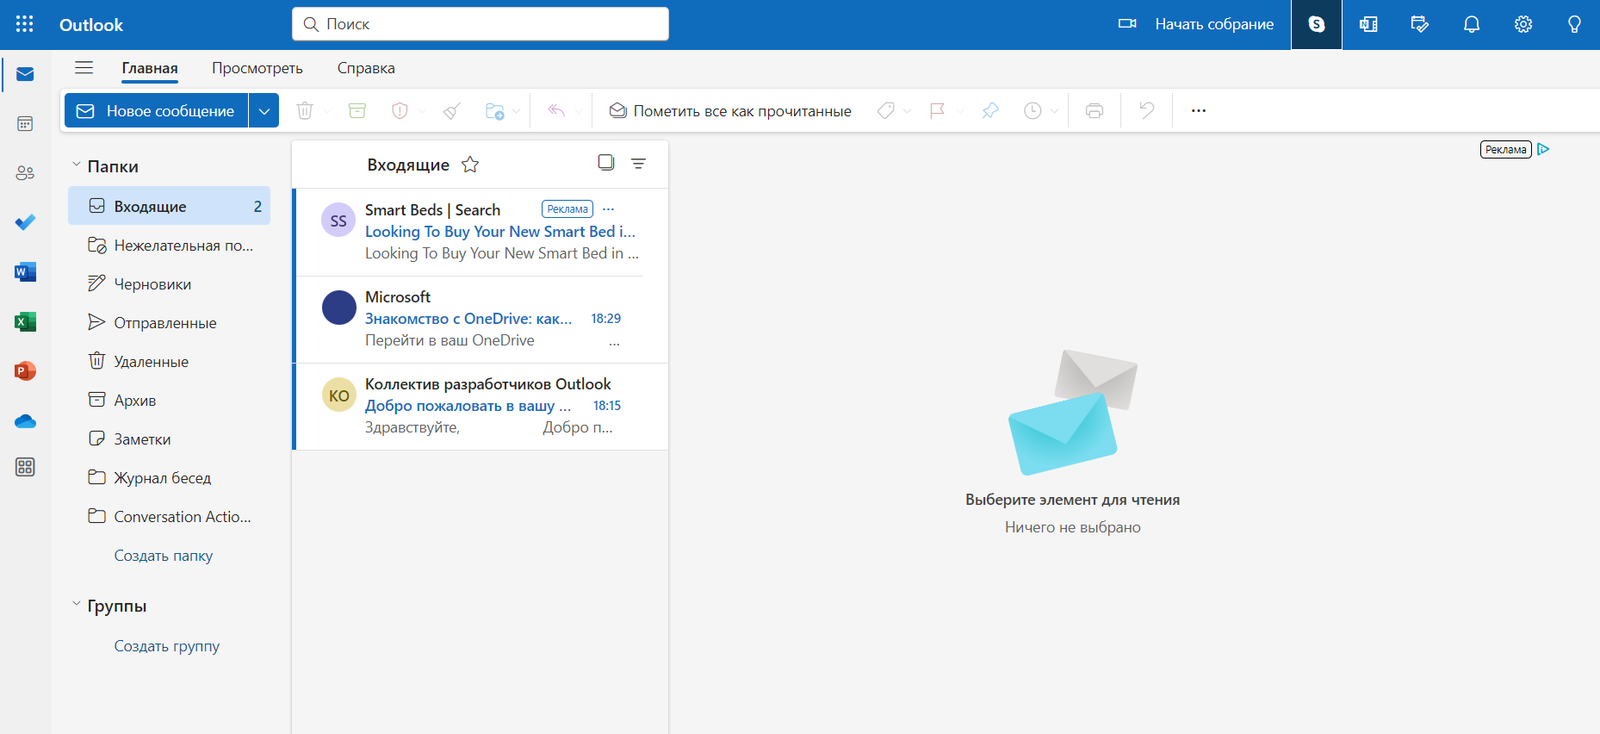Click the Reply arrow toolbar icon

click(x=557, y=111)
